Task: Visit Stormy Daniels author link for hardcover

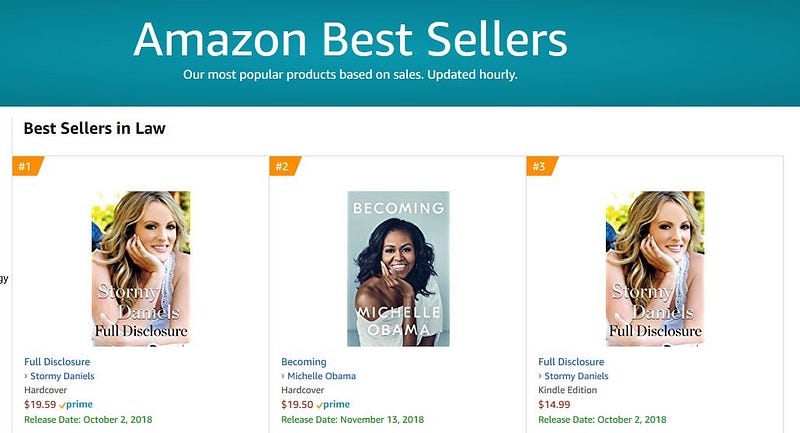Action: (62, 376)
